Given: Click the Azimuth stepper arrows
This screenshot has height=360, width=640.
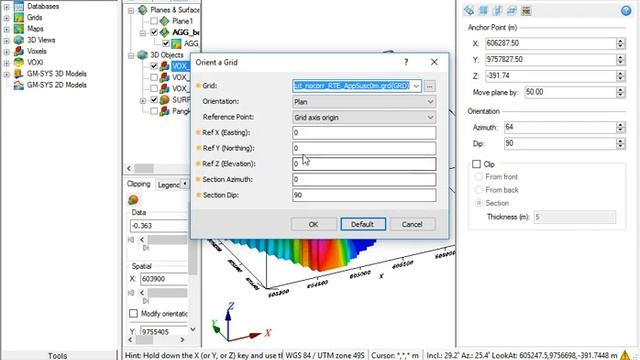Looking at the screenshot, I should [x=620, y=127].
